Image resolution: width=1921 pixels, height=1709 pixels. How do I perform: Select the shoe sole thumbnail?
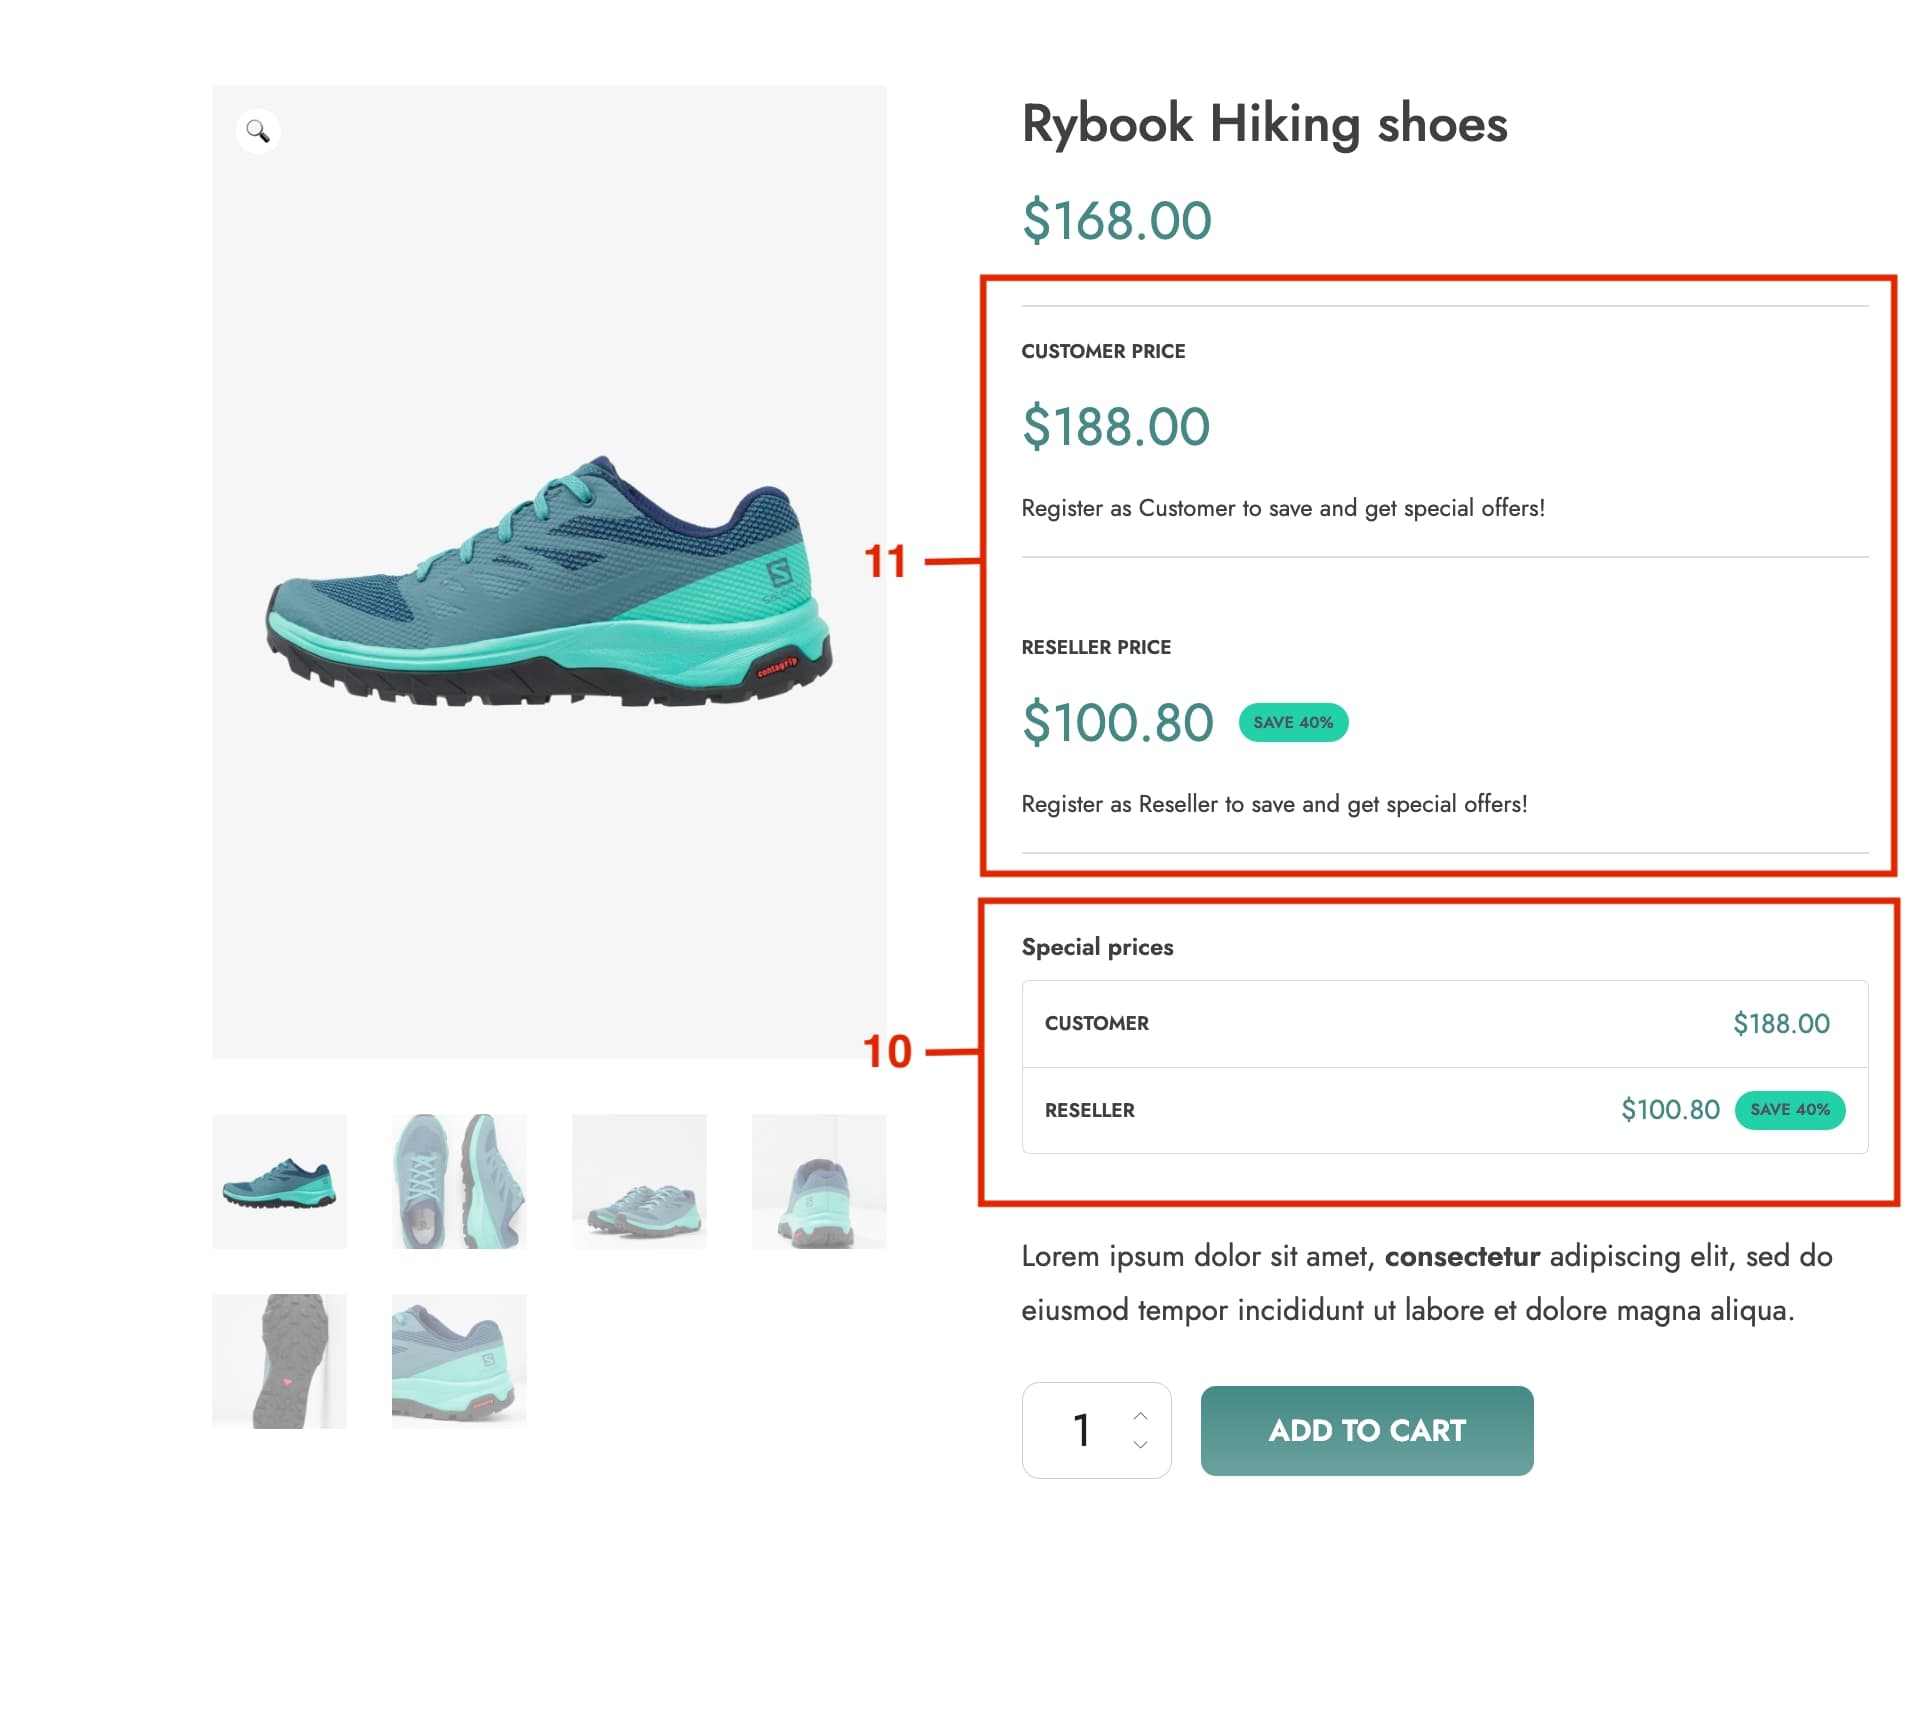point(279,1361)
